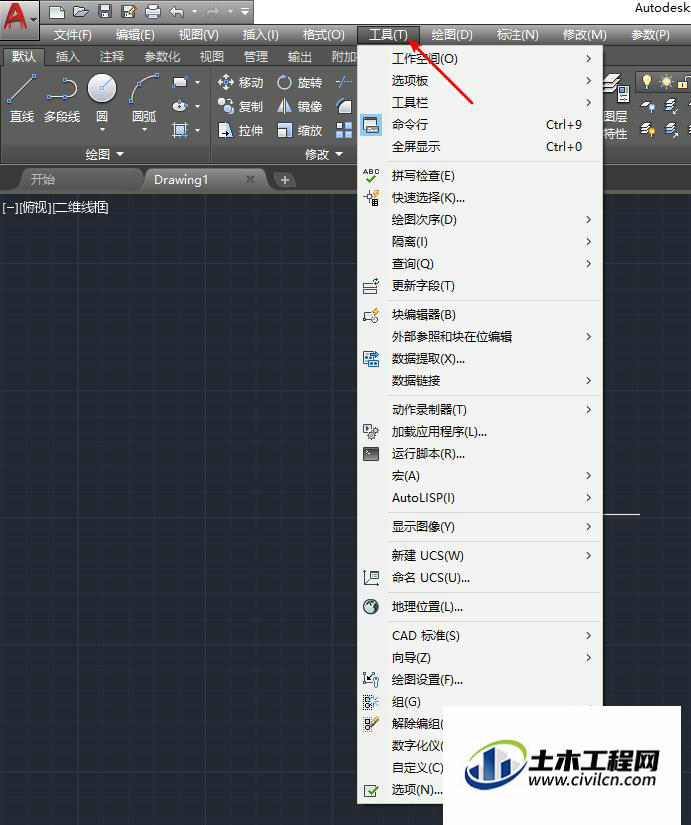Click the Undo arrow icon
This screenshot has height=825, width=691.
click(x=177, y=11)
